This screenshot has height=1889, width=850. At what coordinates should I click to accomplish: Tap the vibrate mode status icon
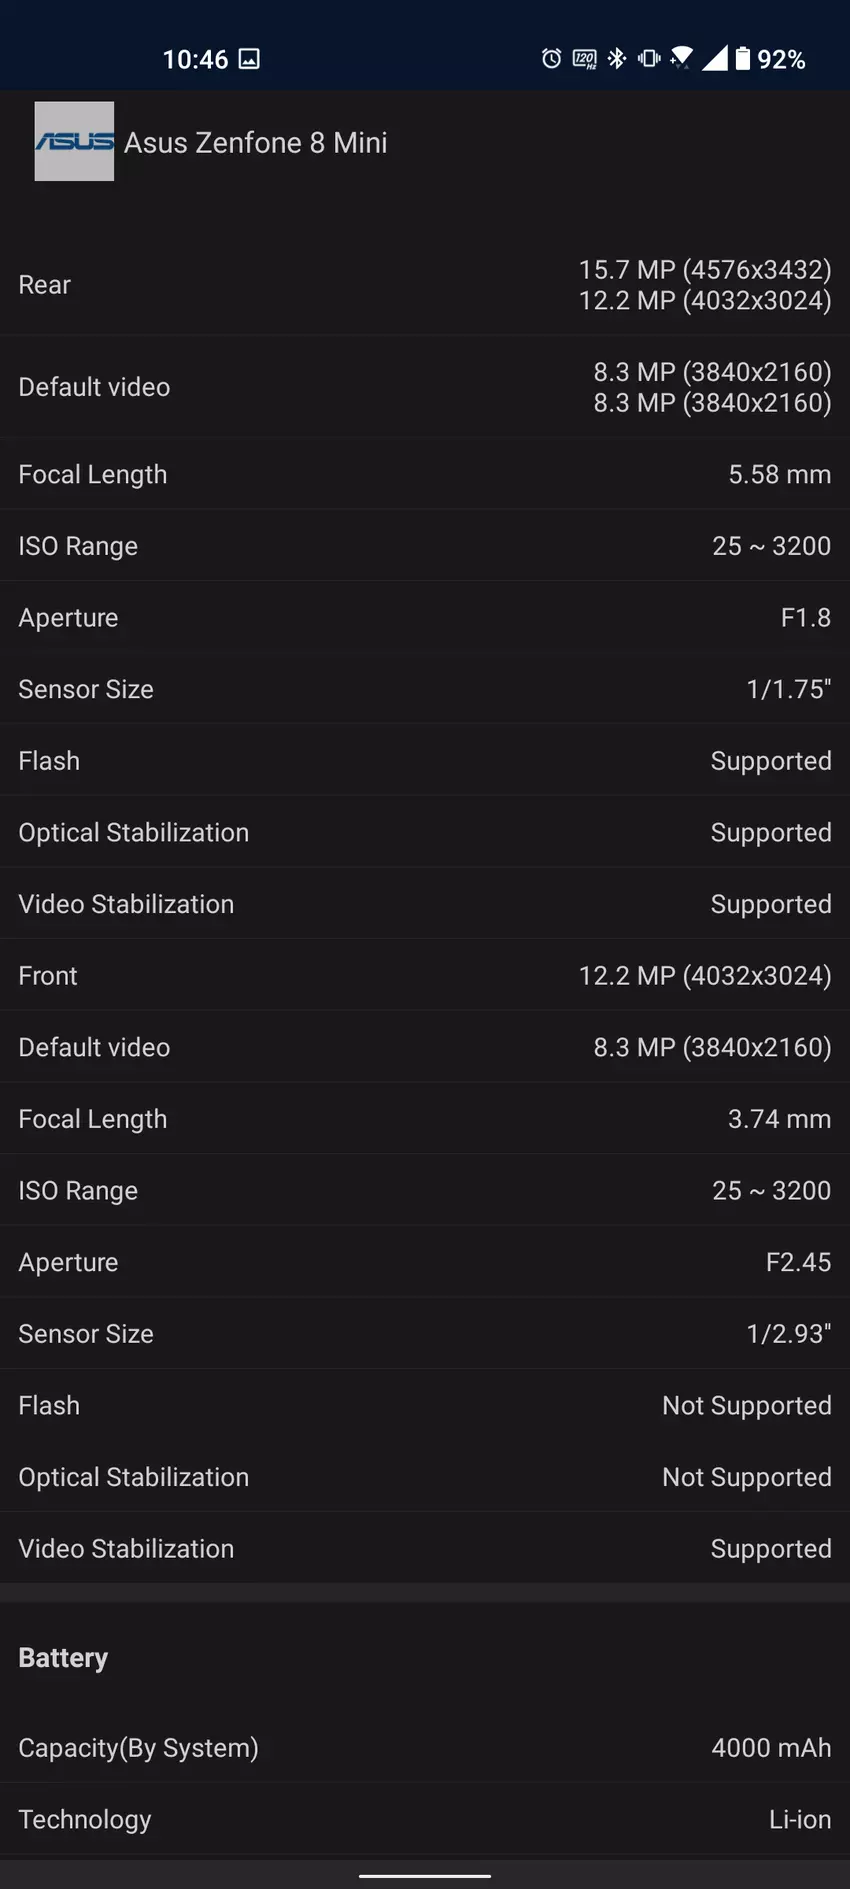point(649,59)
